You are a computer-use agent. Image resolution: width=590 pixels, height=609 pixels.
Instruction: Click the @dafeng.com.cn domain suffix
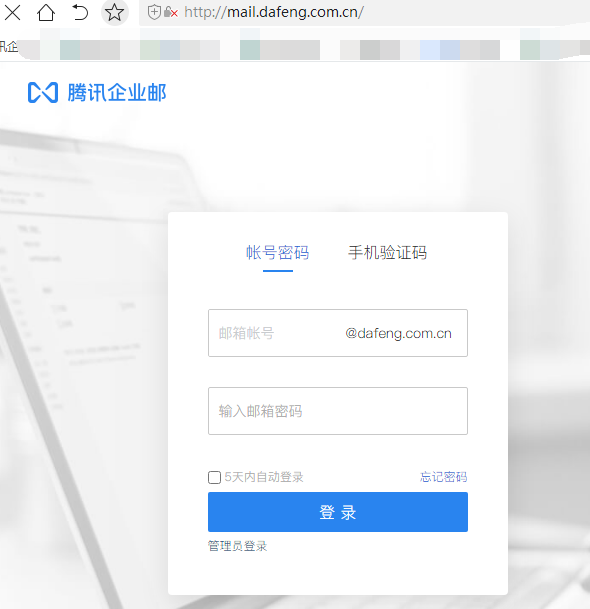click(399, 333)
